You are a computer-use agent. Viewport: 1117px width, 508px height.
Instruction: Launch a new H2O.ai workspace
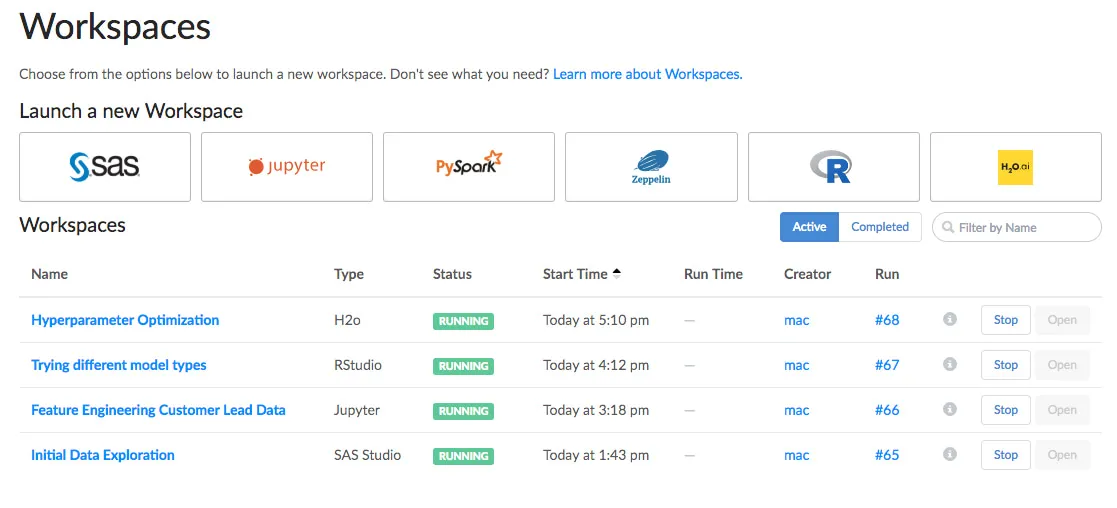1015,167
